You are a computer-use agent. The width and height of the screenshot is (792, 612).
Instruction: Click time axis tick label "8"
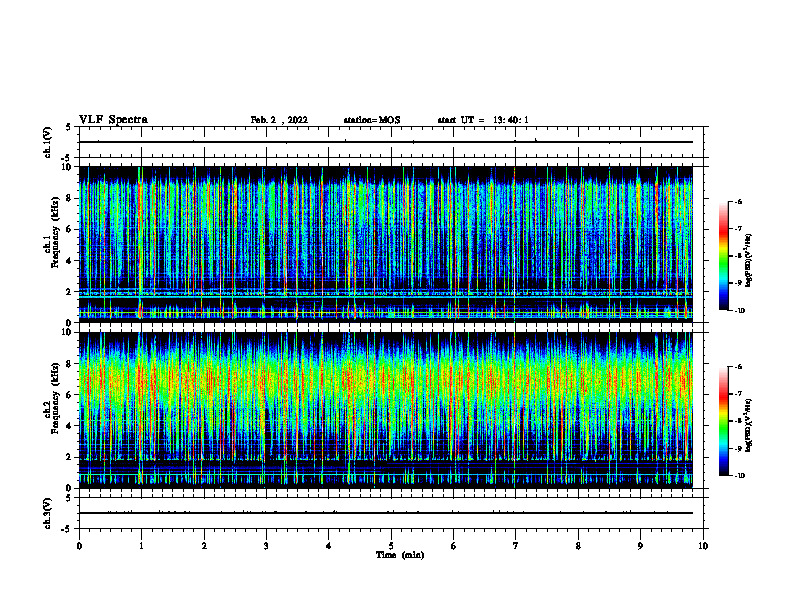pos(578,546)
